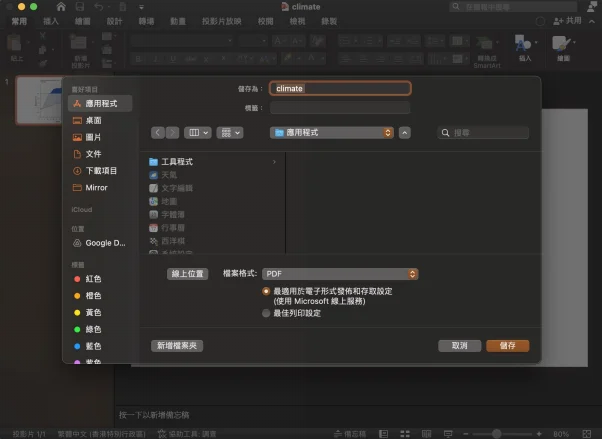This screenshot has height=439, width=602.
Task: Click the save icon in title bar
Action: click(79, 7)
